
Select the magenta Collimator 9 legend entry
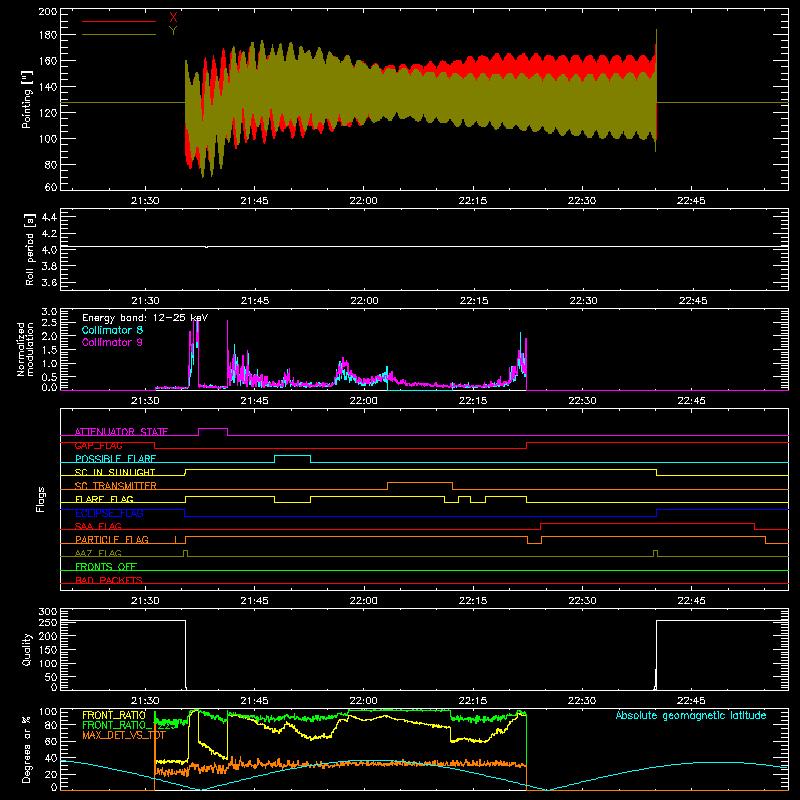[x=112, y=342]
